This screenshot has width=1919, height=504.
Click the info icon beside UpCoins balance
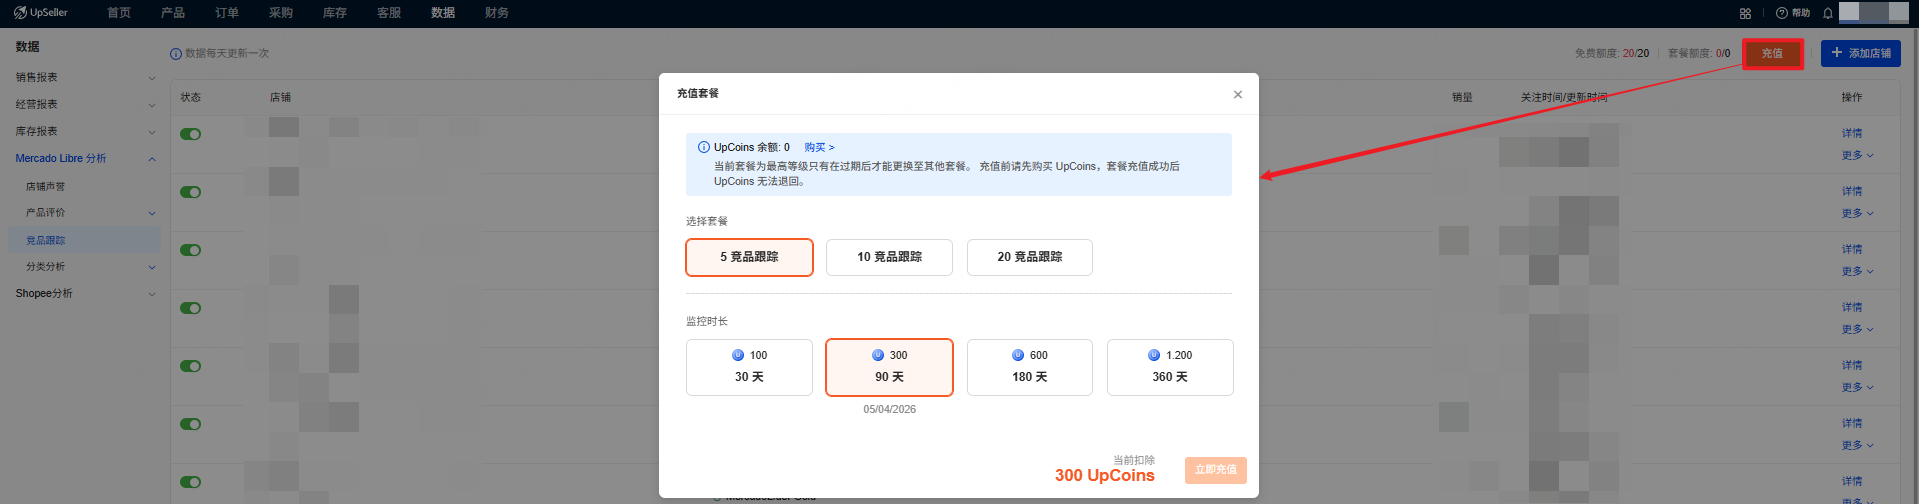tap(703, 147)
